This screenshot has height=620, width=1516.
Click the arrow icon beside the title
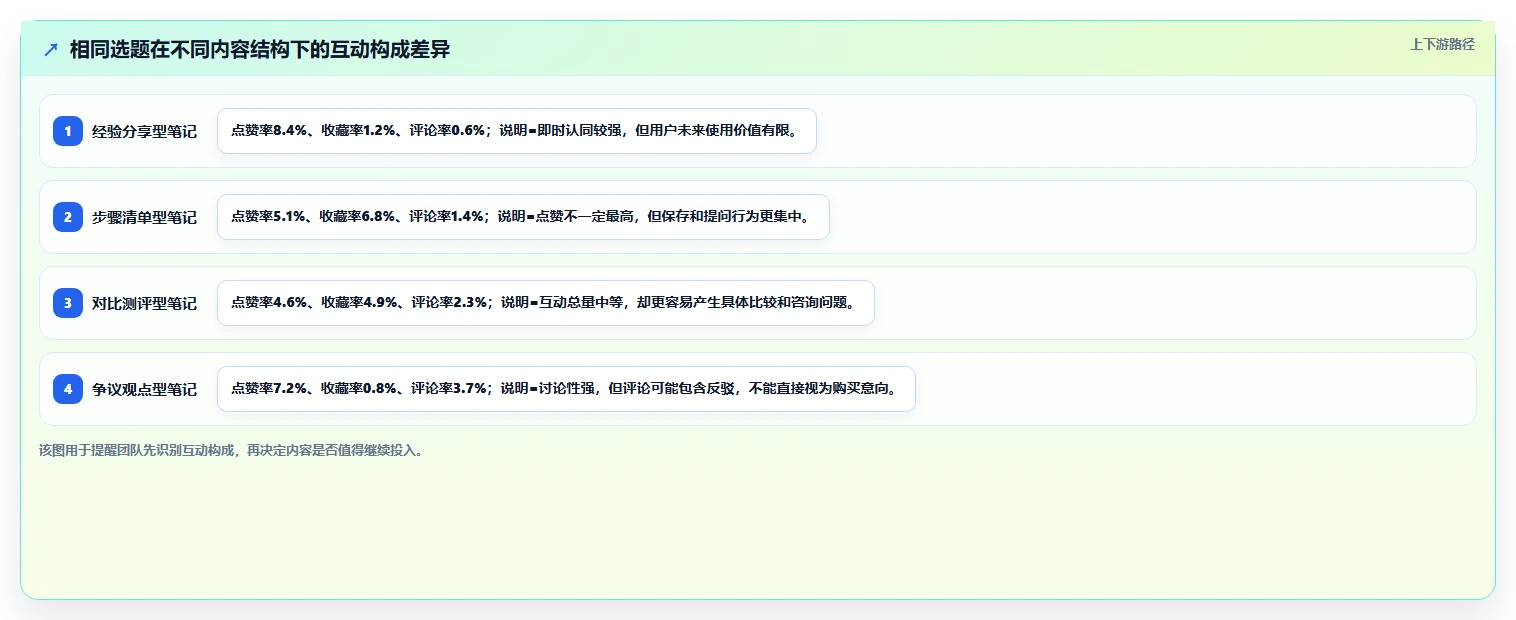(51, 49)
